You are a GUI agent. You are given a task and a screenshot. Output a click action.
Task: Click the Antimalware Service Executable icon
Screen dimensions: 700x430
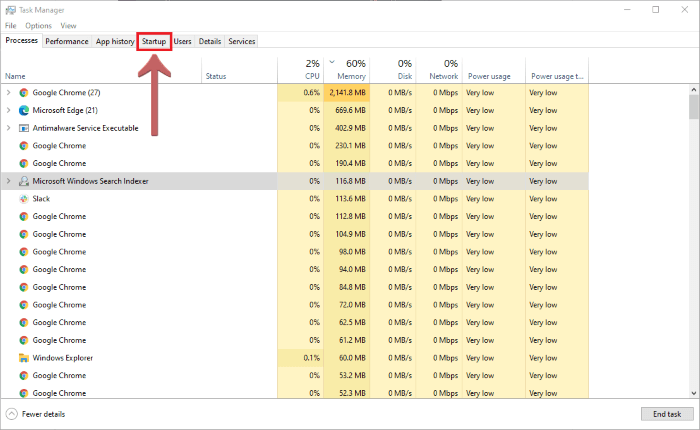[x=24, y=128]
